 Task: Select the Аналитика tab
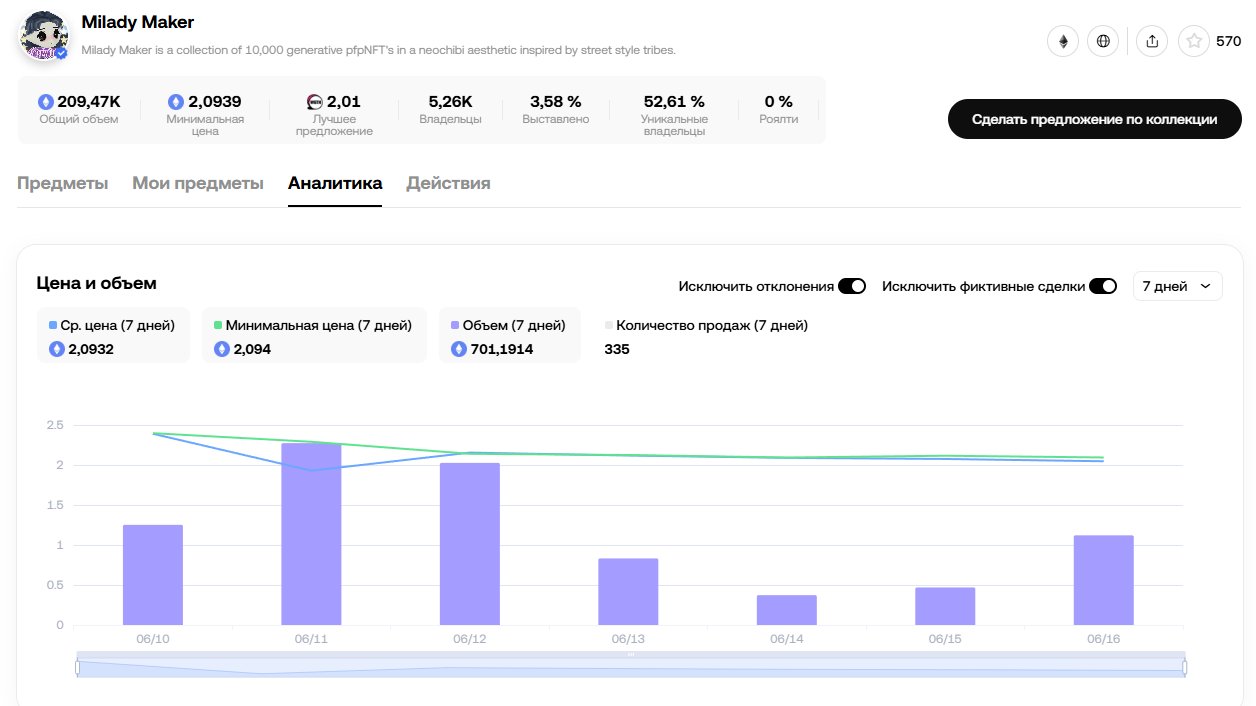pyautogui.click(x=335, y=183)
